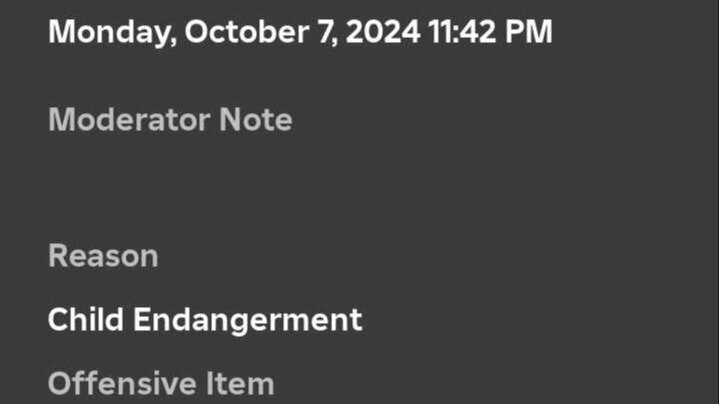Click the PM indicator in the timestamp
Screen dimensions: 719x404
(x=532, y=31)
